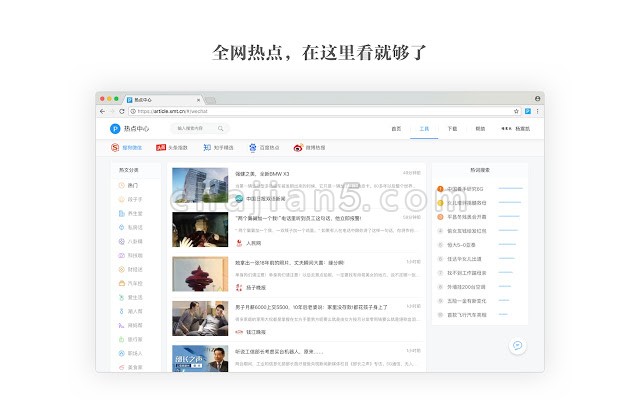Screen dimensions: 640x400
Task: Click the browser back arrow
Action: pyautogui.click(x=102, y=111)
